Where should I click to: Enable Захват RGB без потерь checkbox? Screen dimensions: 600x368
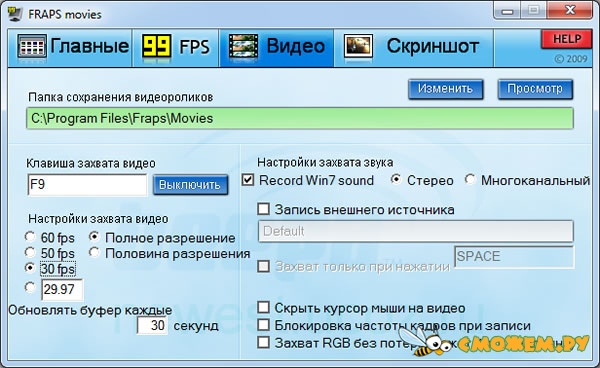pos(263,342)
